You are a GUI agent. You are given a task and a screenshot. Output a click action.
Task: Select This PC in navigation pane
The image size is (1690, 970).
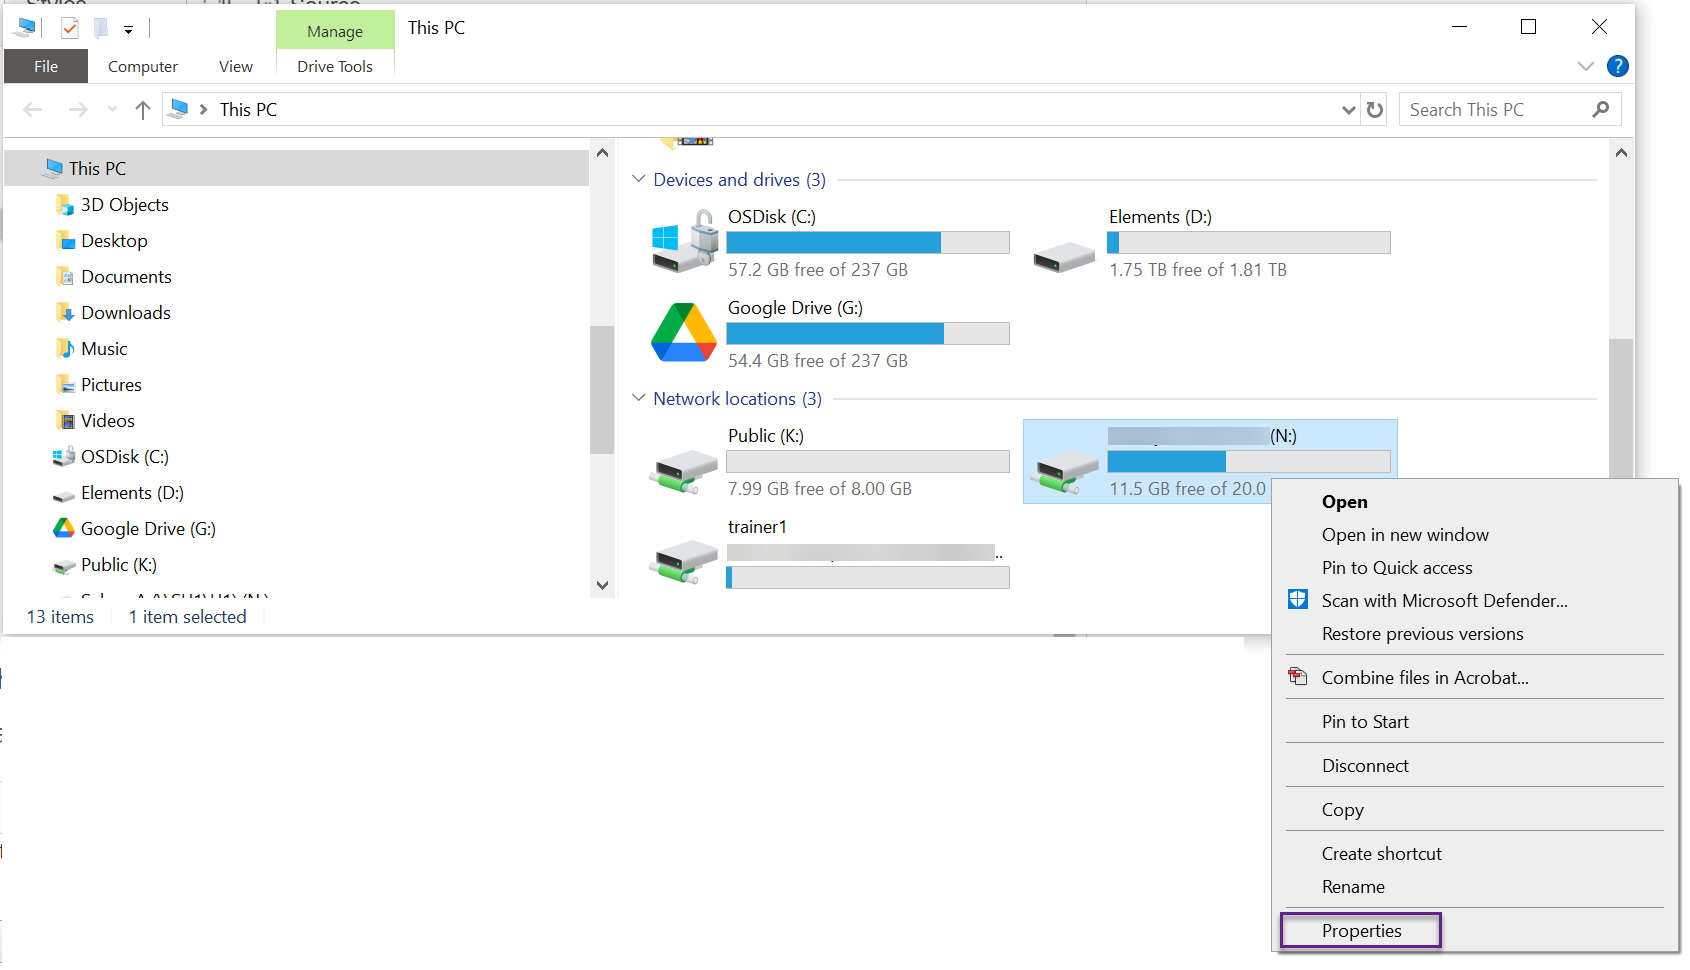296,168
